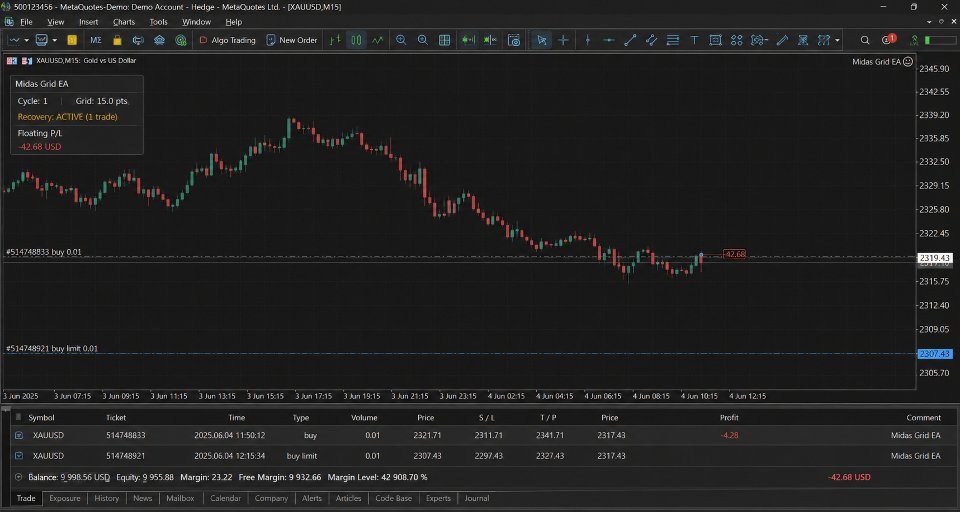Open the View menu
Screen dimensions: 960x512
[x=56, y=22]
